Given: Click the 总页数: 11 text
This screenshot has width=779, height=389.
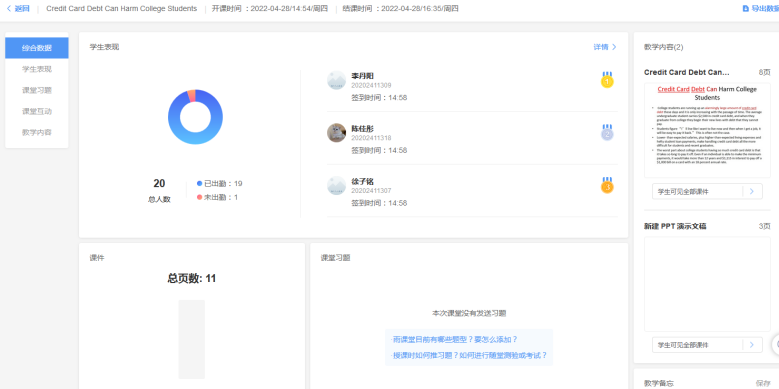Looking at the screenshot, I should click(x=192, y=278).
